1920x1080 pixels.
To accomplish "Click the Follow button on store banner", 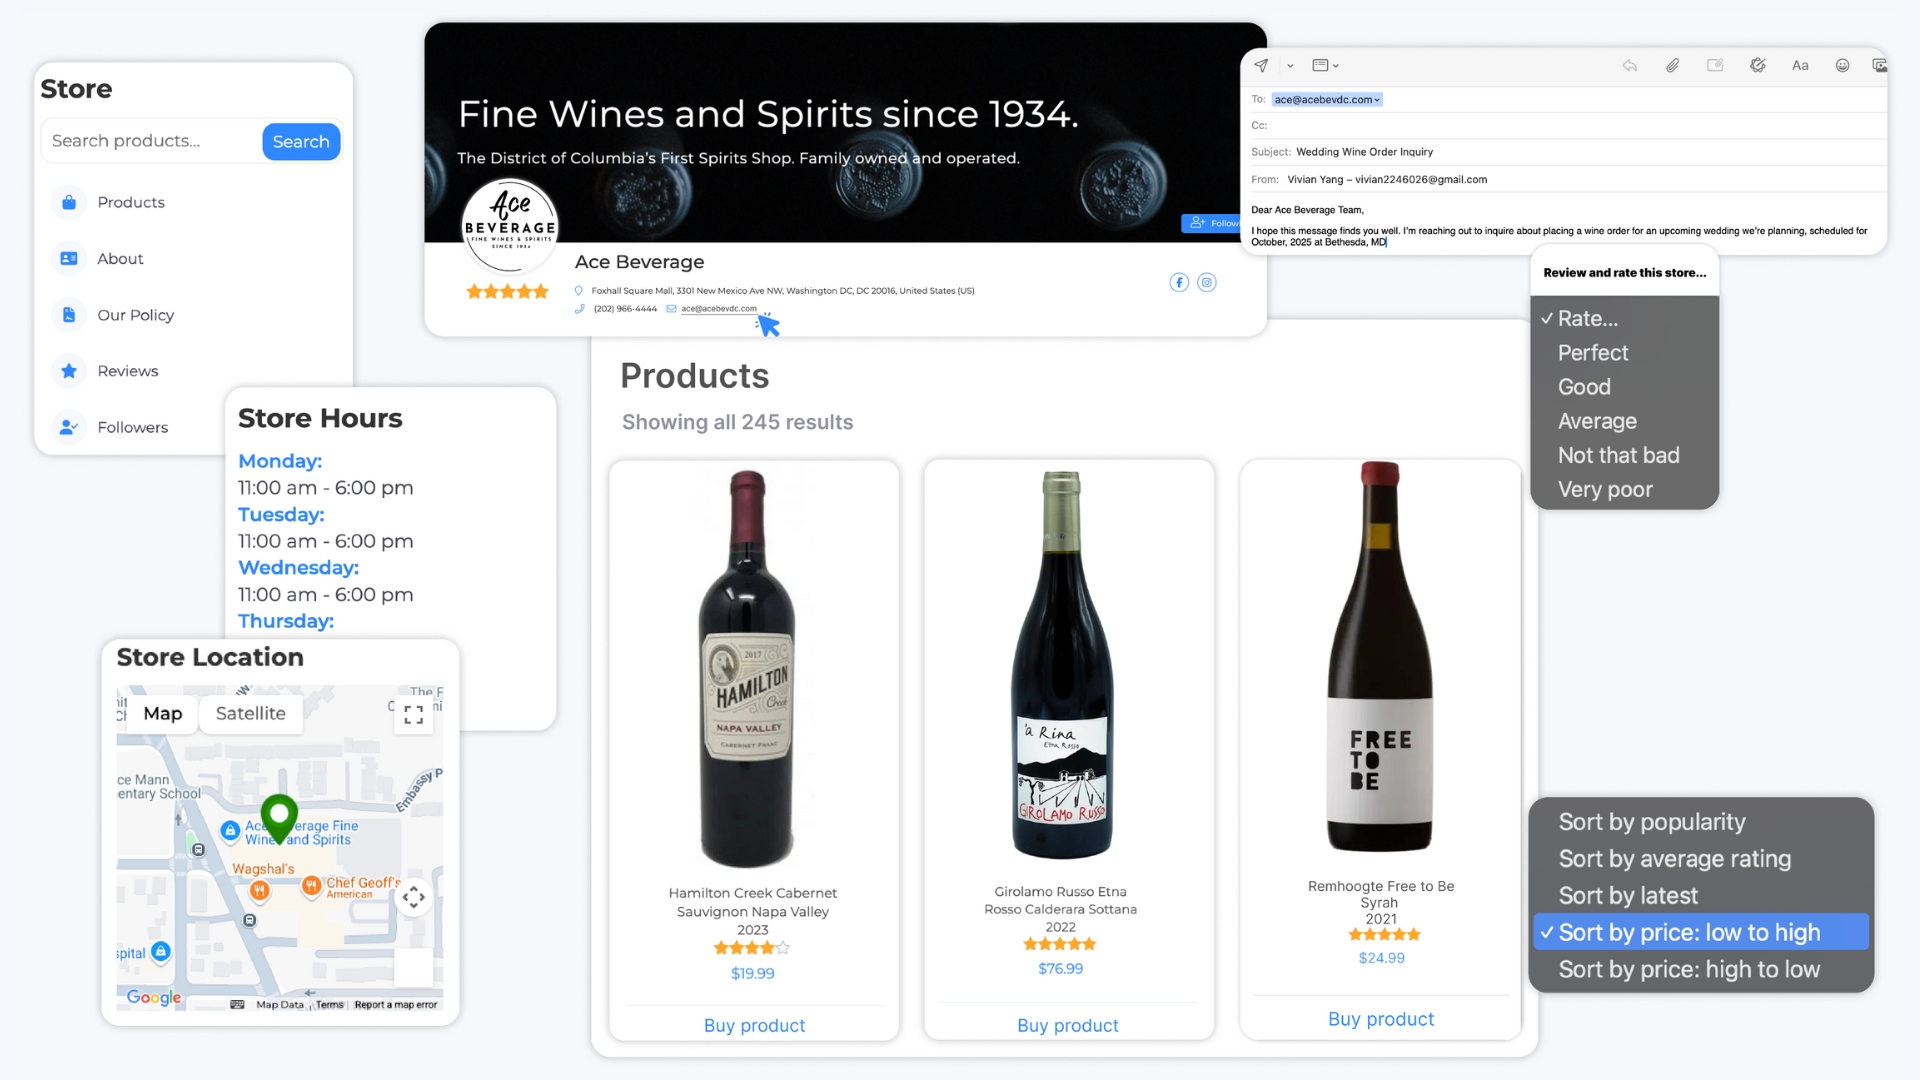I will 1213,223.
